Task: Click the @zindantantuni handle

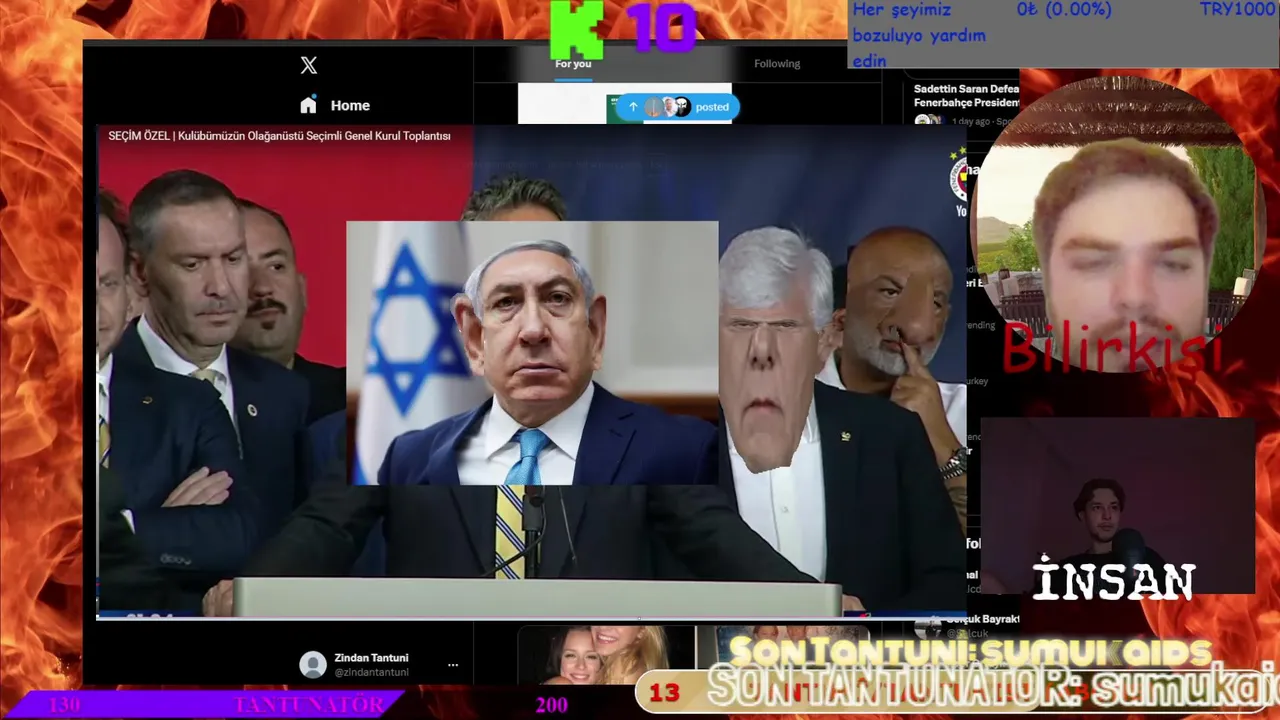Action: (x=371, y=672)
